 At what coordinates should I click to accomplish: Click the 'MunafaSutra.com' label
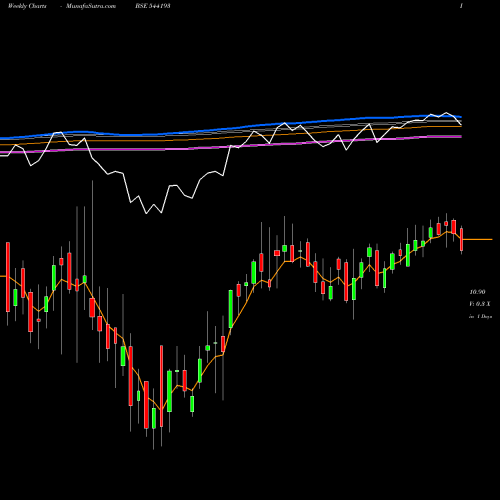coord(91,6)
